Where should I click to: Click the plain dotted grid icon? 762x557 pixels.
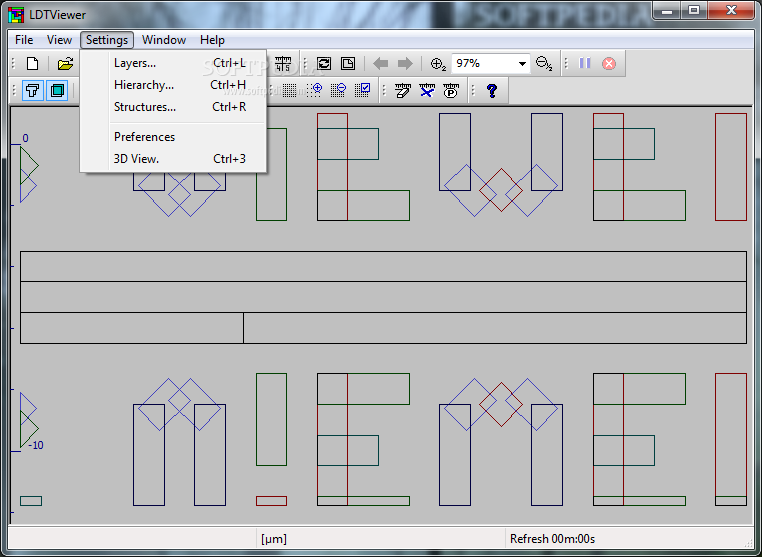point(290,90)
